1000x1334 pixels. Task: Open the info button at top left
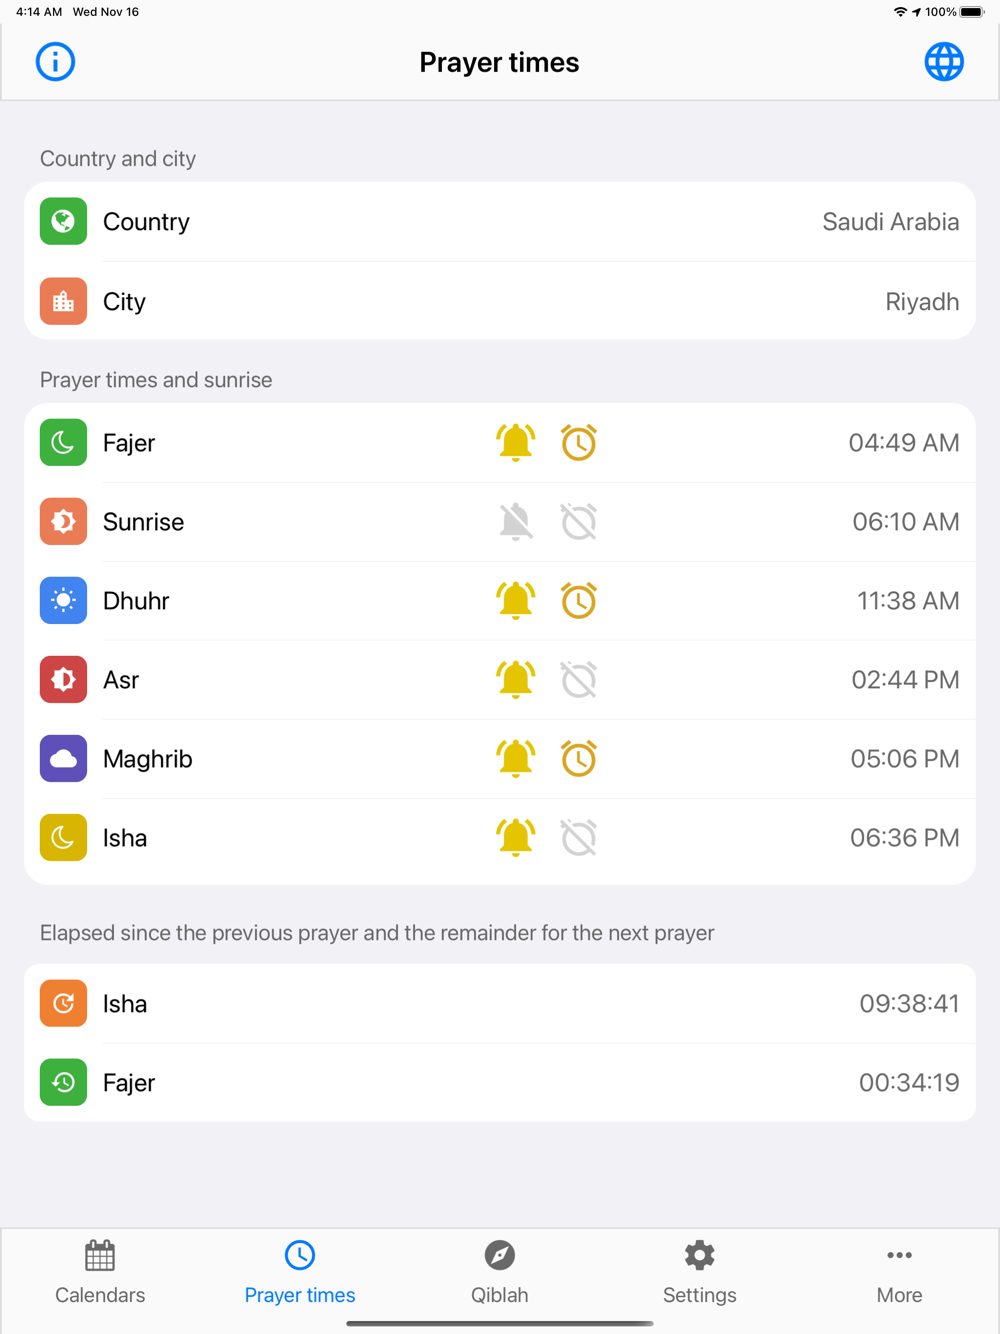click(x=55, y=62)
